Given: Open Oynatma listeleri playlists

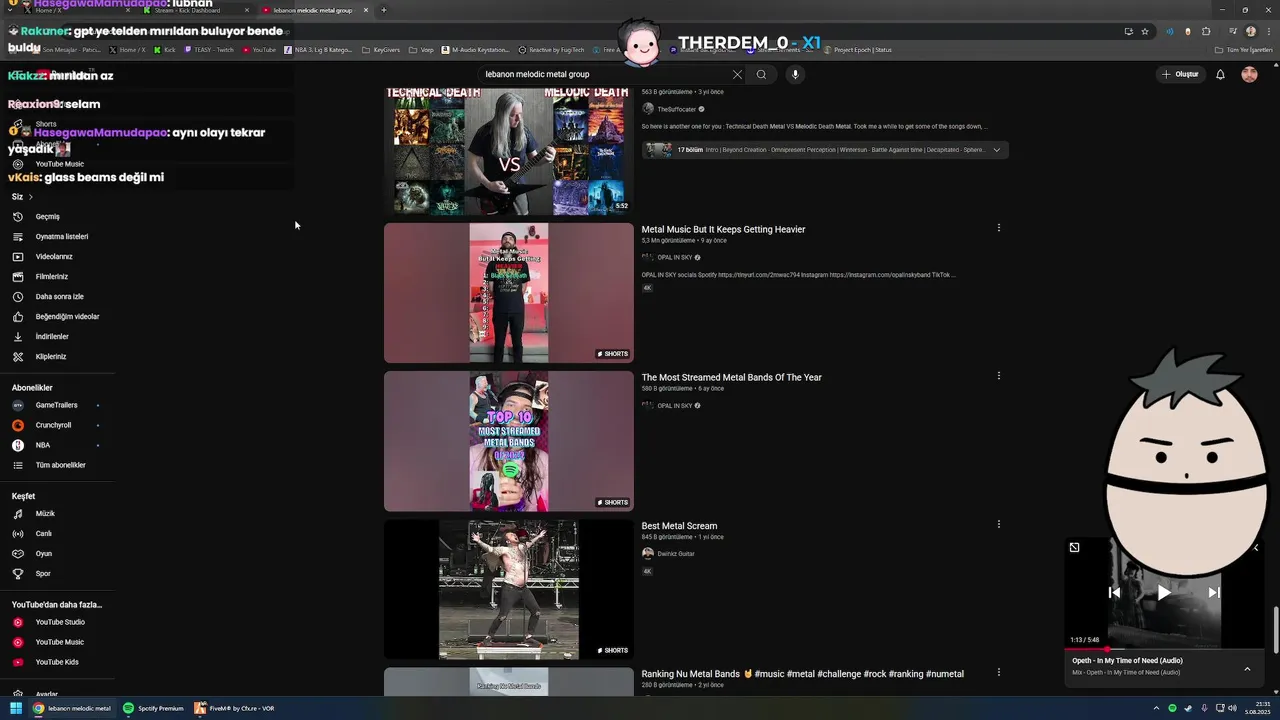Looking at the screenshot, I should (62, 237).
